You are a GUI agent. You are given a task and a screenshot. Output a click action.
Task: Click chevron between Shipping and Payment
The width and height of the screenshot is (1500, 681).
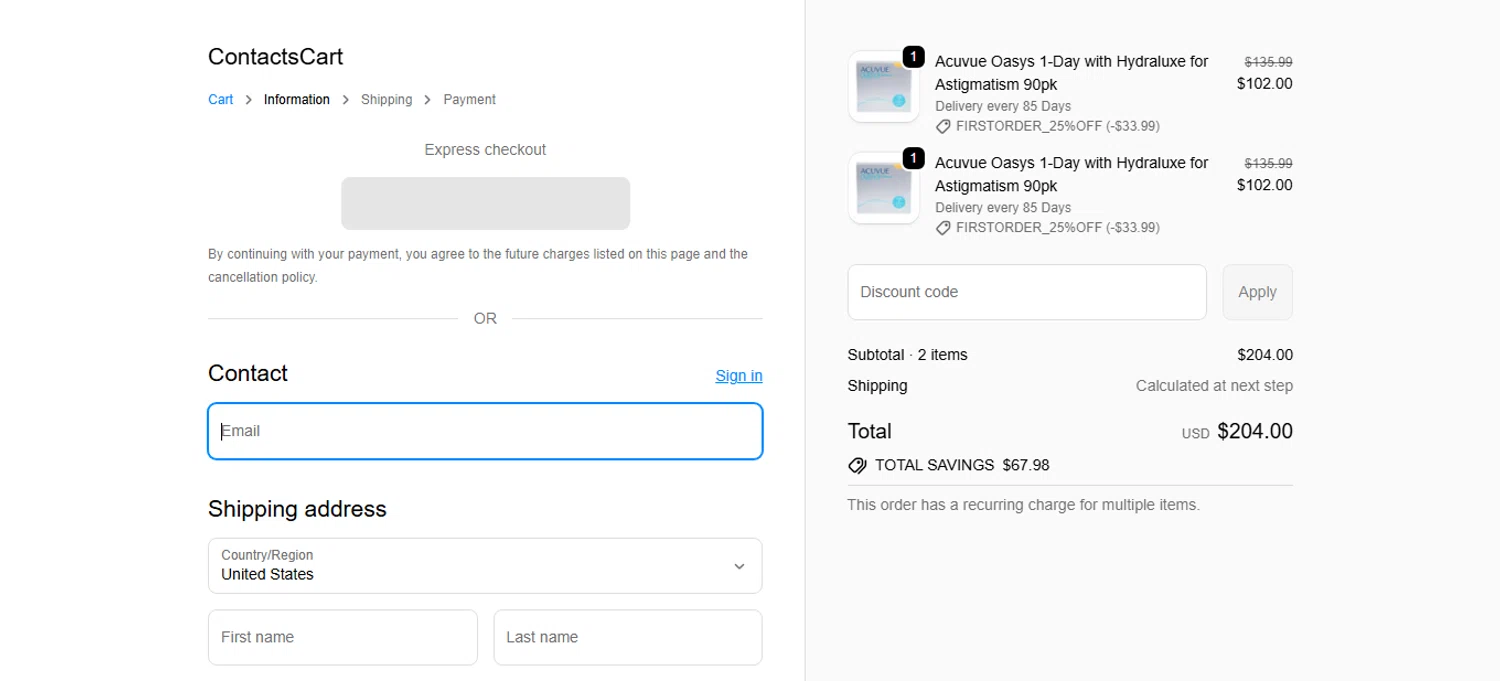(x=428, y=100)
